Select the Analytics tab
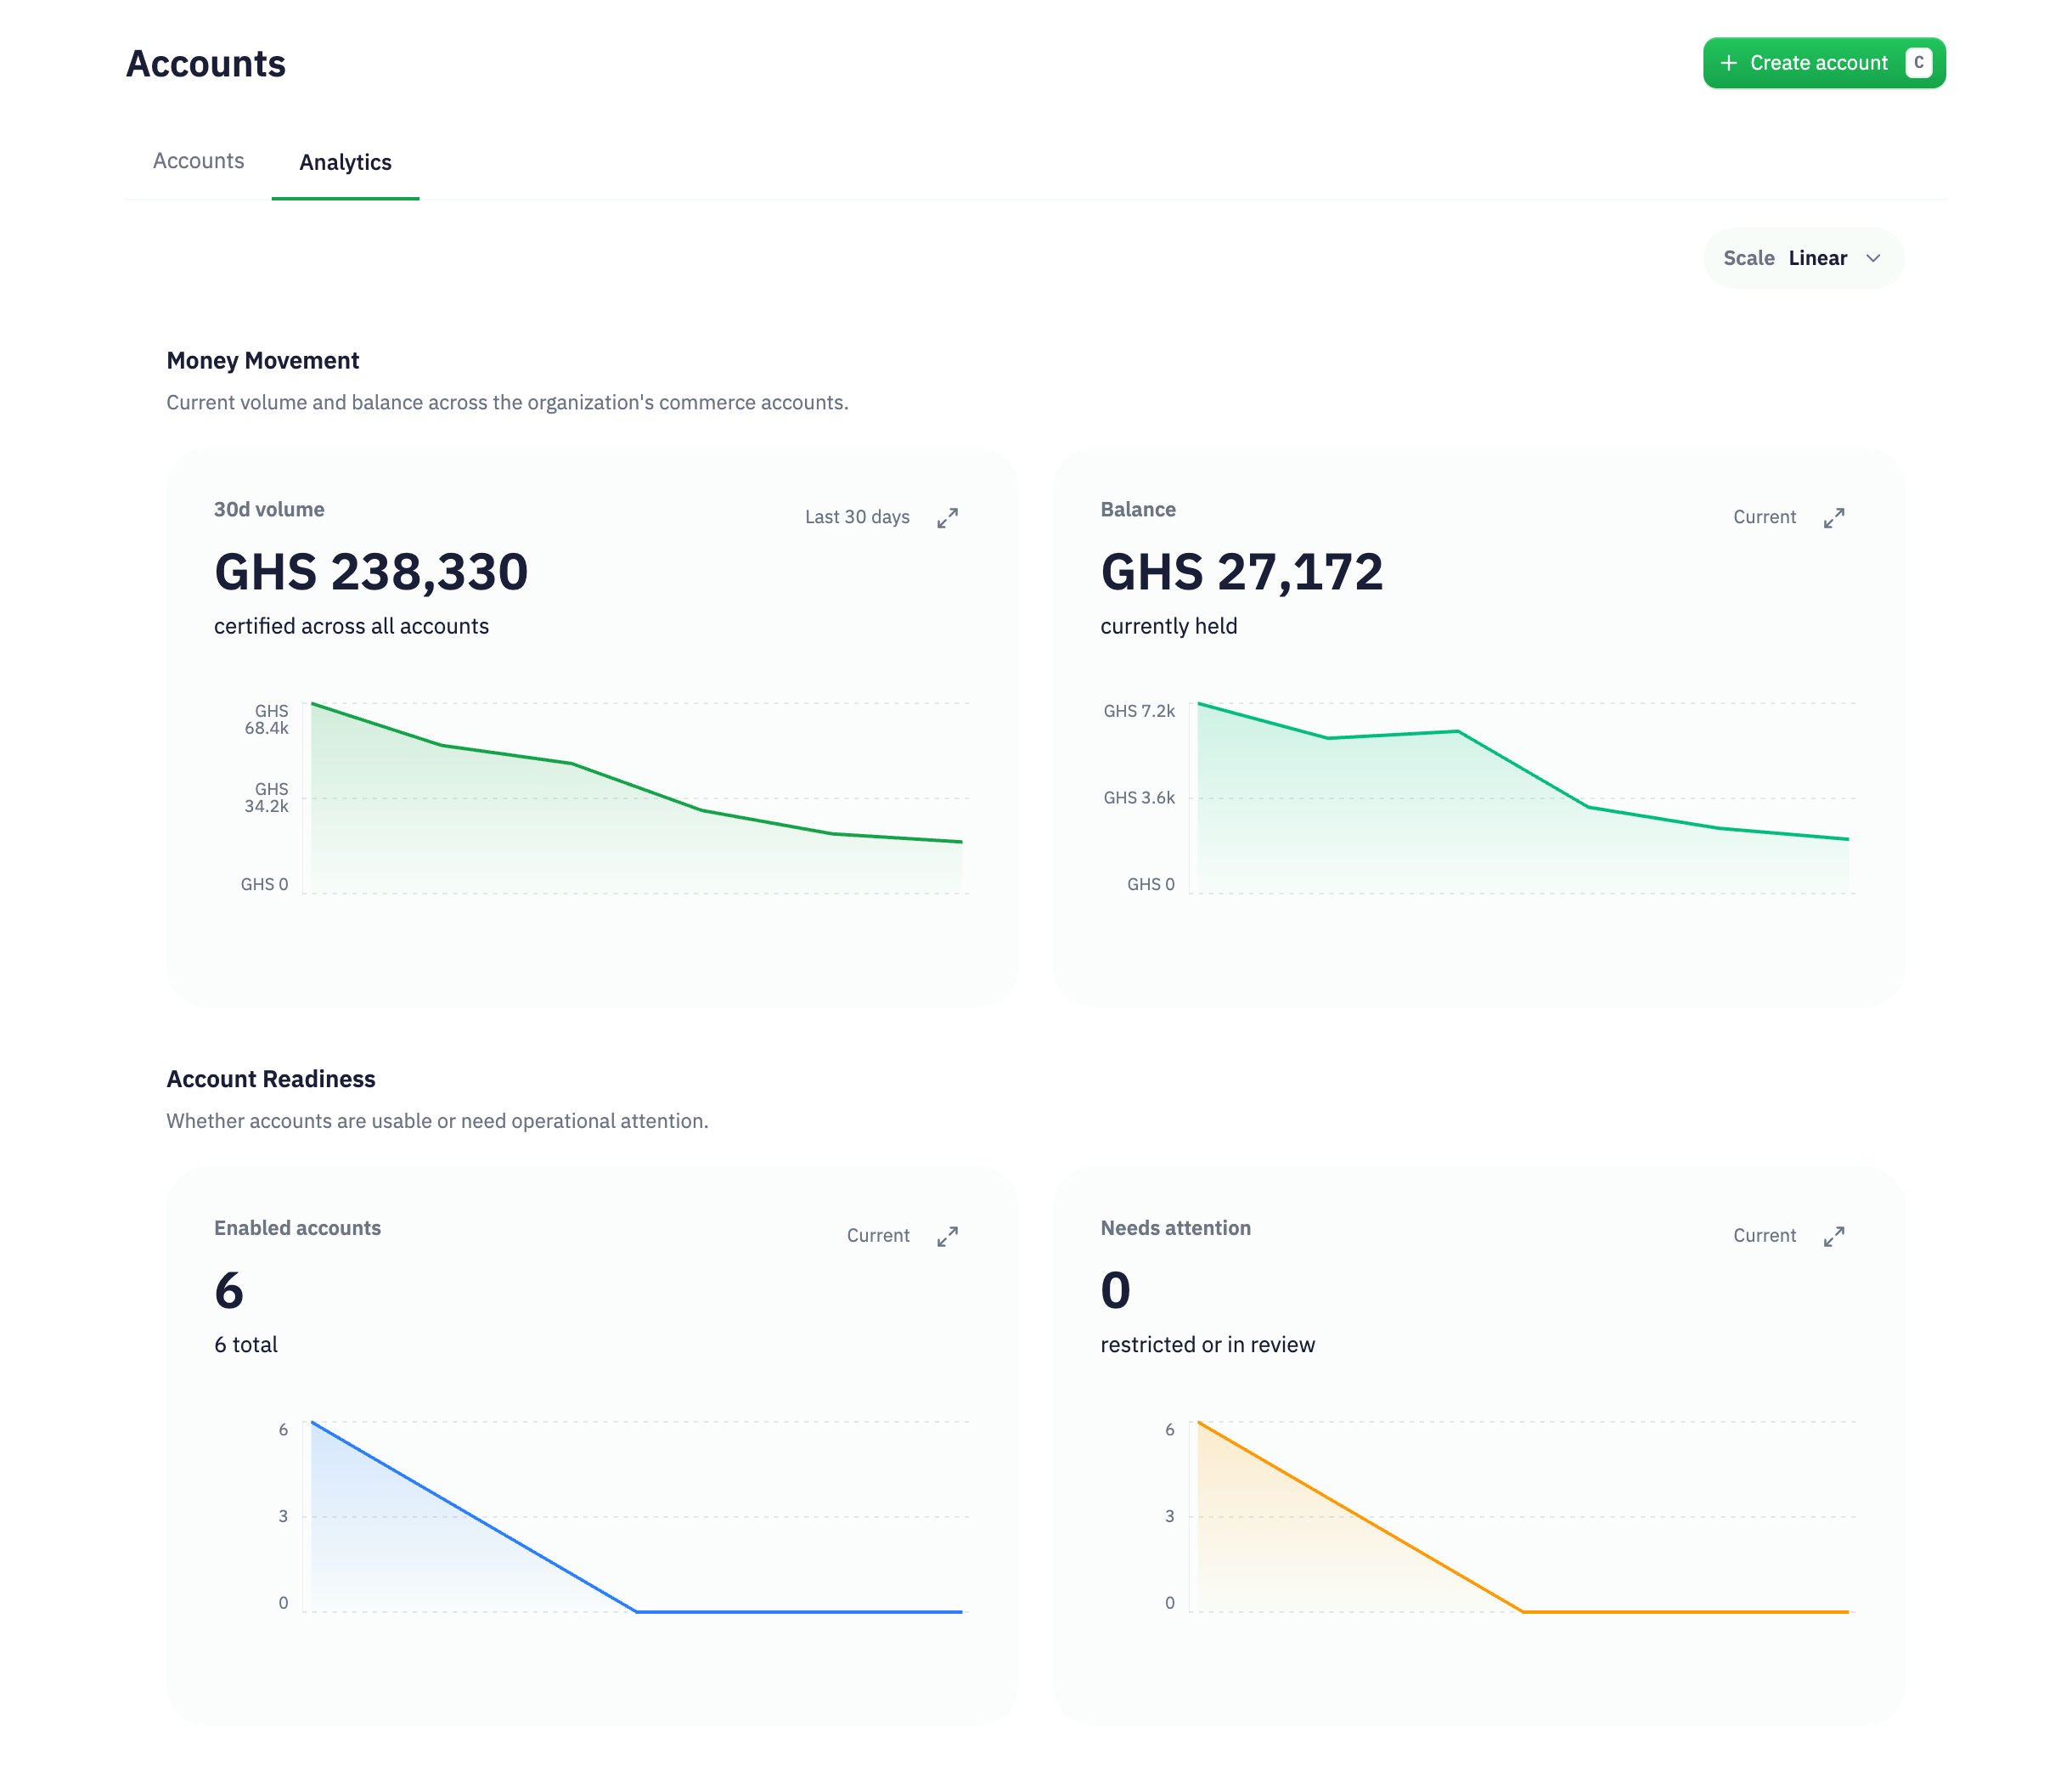2072x1765 pixels. click(x=345, y=162)
